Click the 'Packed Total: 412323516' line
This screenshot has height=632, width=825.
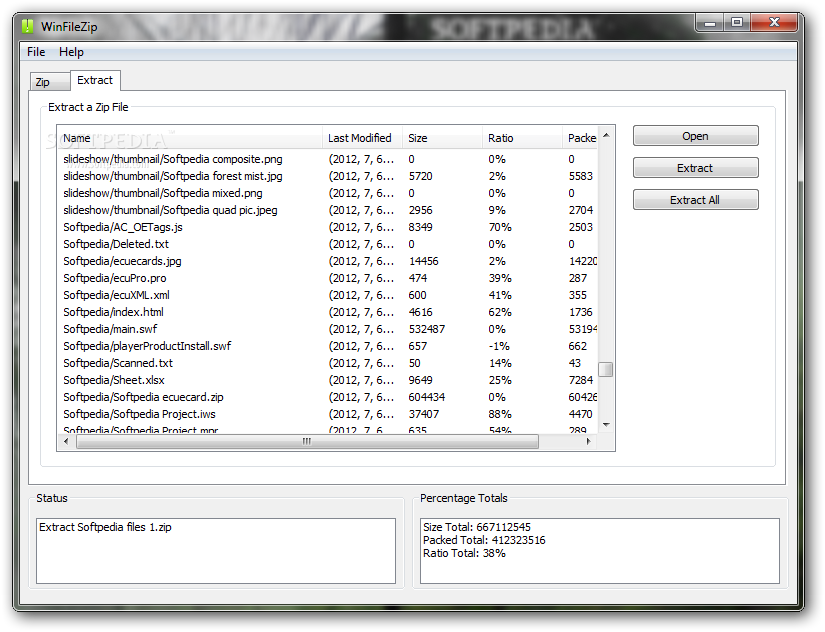coord(484,540)
